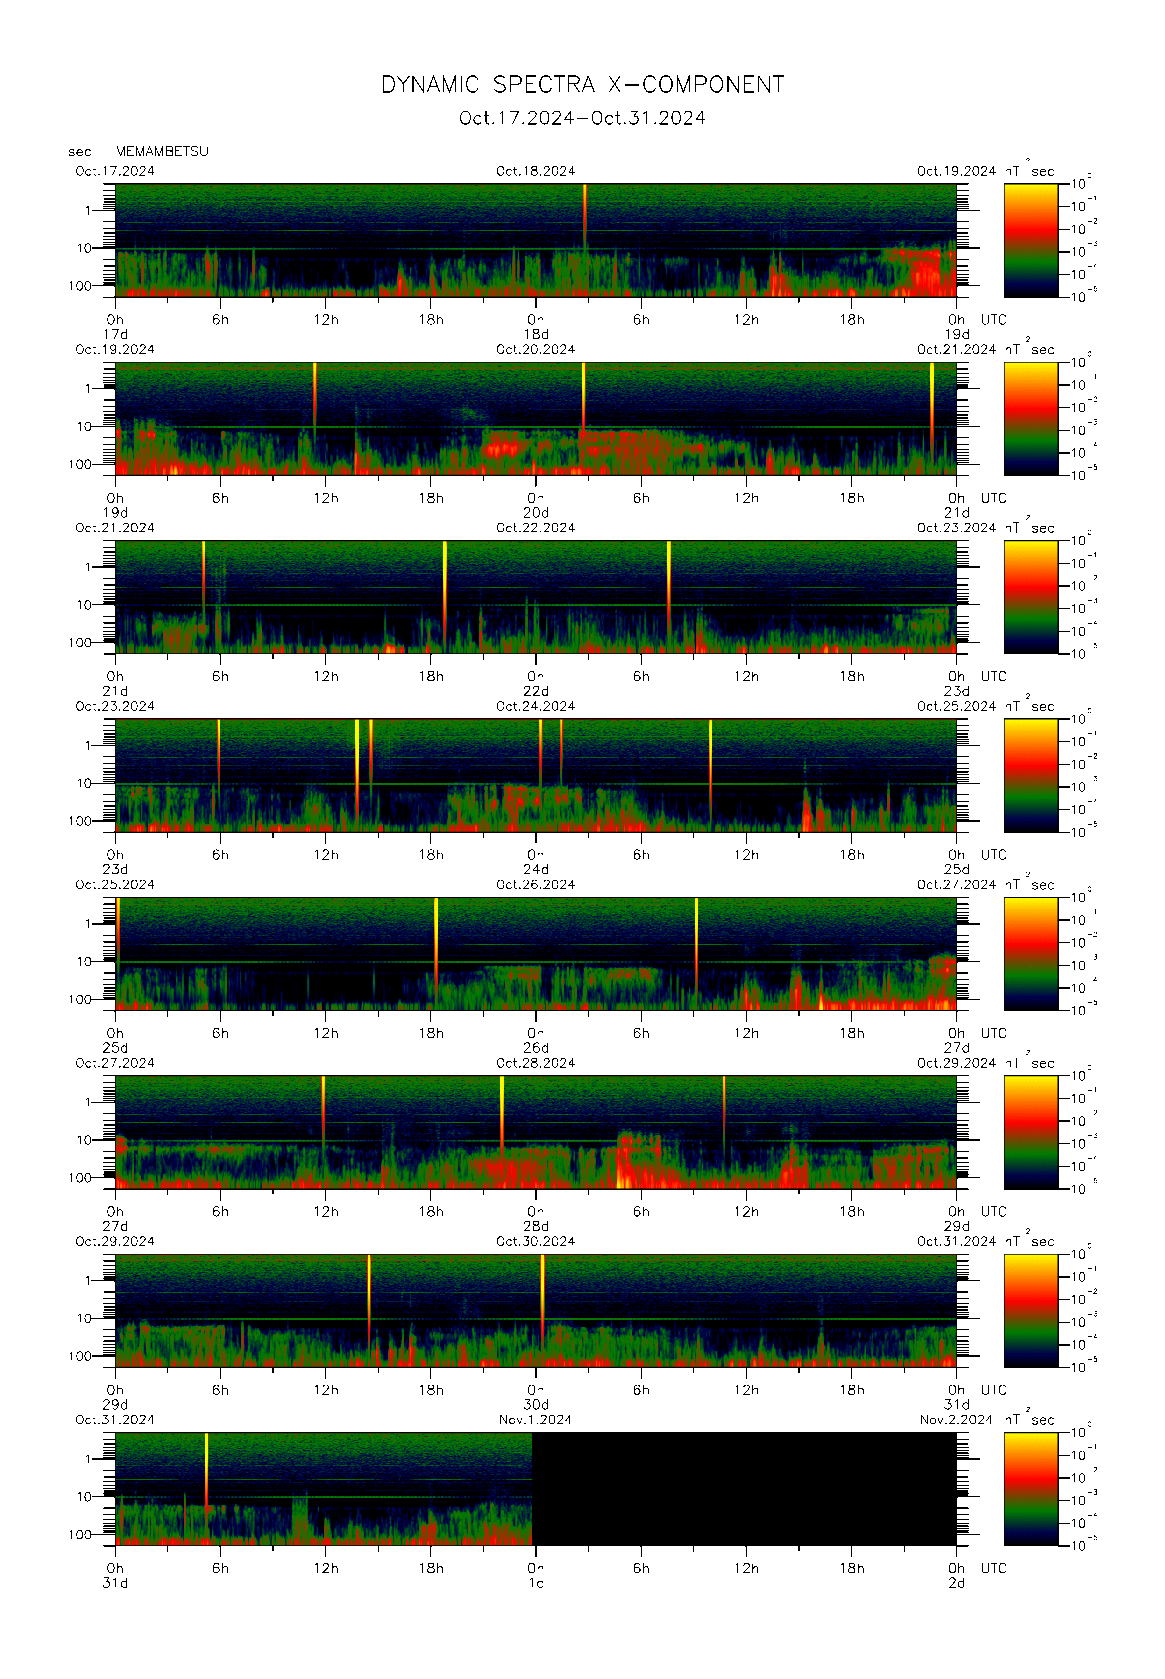Screen dimensions: 1165x1679
Task: Select the half-width spectrogram panel at the bottom
Action: tap(323, 1488)
